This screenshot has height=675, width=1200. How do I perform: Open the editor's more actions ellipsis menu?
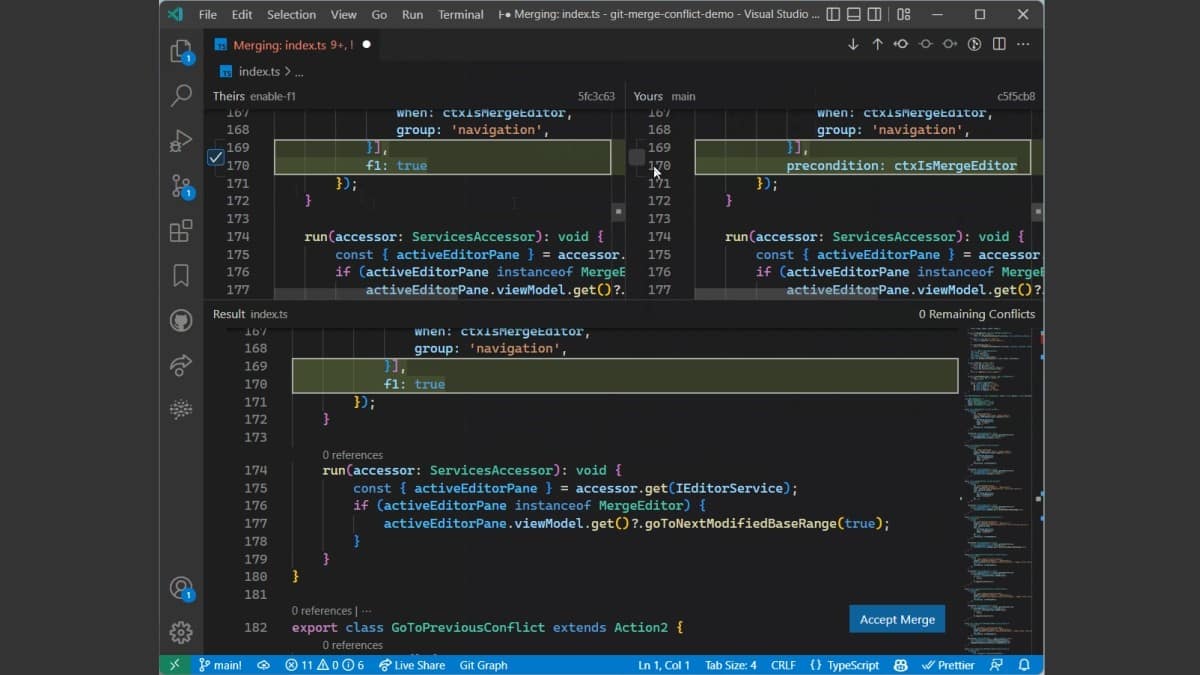point(1023,44)
